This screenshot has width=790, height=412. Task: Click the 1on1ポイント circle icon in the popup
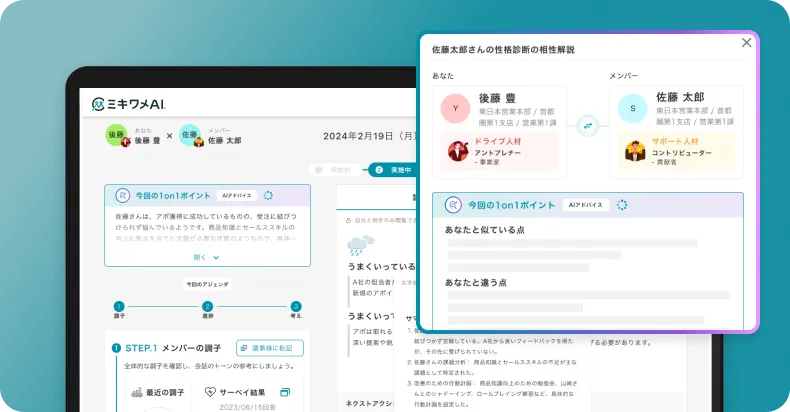[453, 205]
